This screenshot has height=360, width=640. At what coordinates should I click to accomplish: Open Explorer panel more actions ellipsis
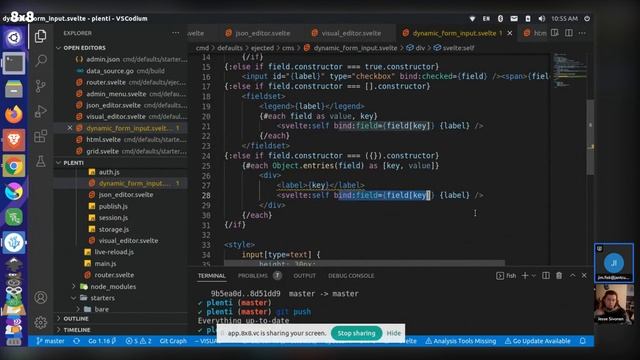pyautogui.click(x=176, y=33)
